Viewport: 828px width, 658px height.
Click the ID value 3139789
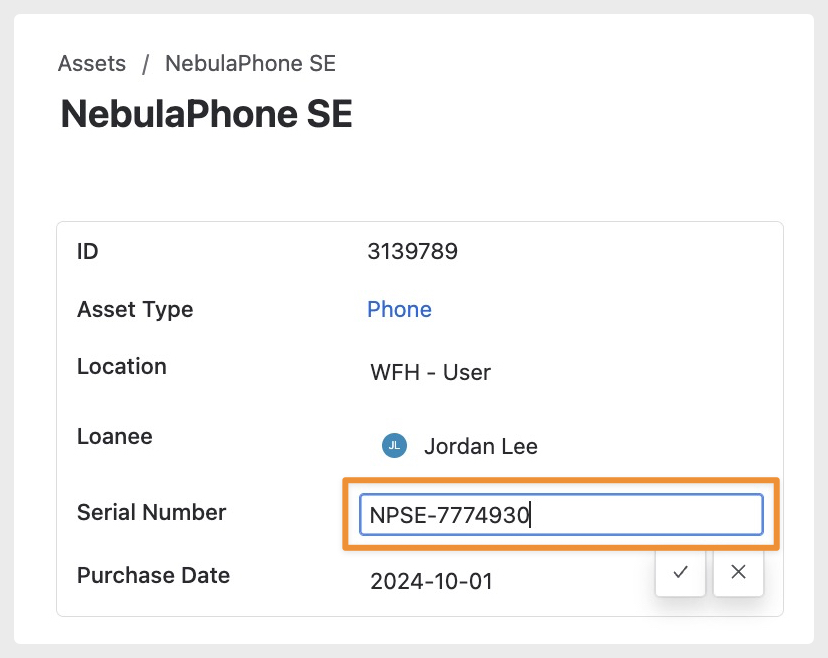click(x=412, y=251)
